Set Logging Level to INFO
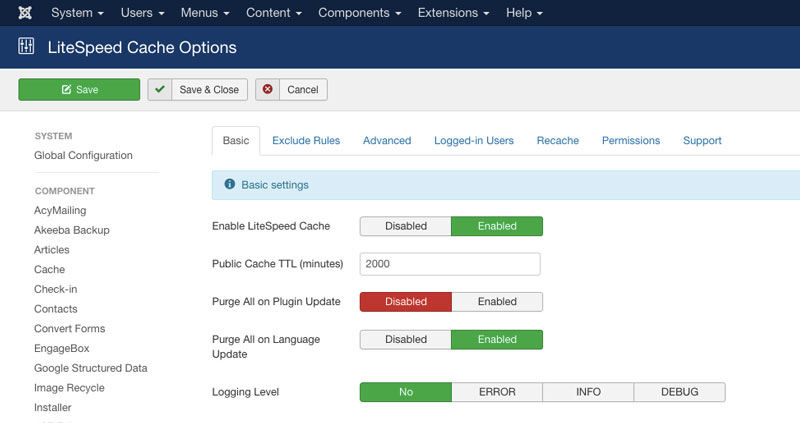Screen dimensions: 800x423 pos(588,392)
